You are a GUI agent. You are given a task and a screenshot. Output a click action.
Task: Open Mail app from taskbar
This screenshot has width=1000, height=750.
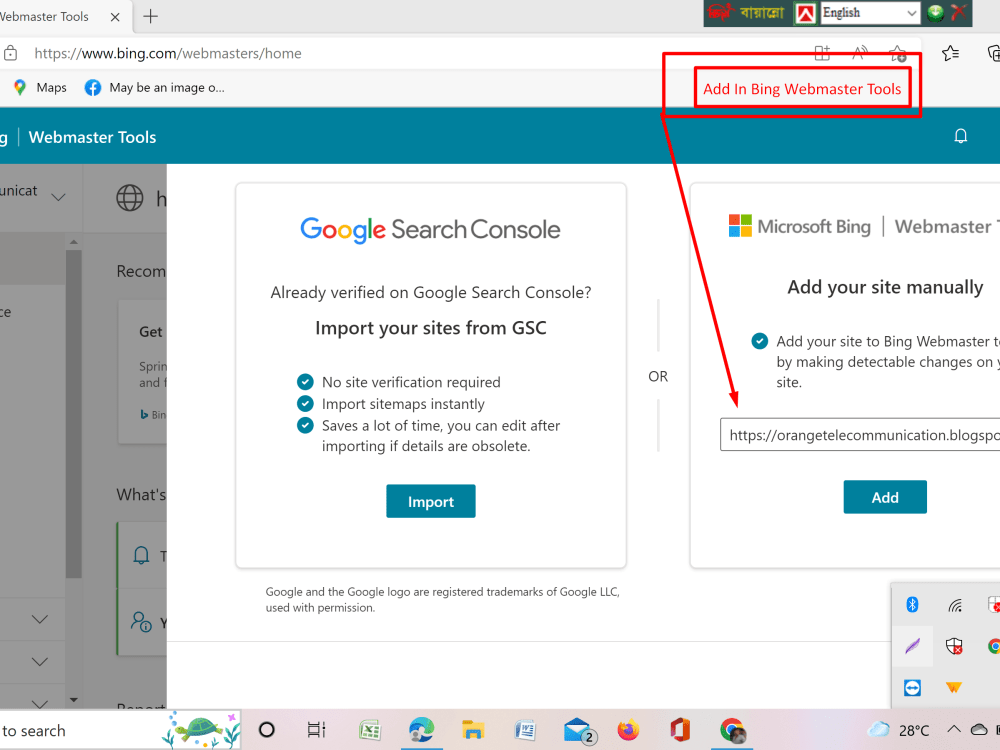578,731
